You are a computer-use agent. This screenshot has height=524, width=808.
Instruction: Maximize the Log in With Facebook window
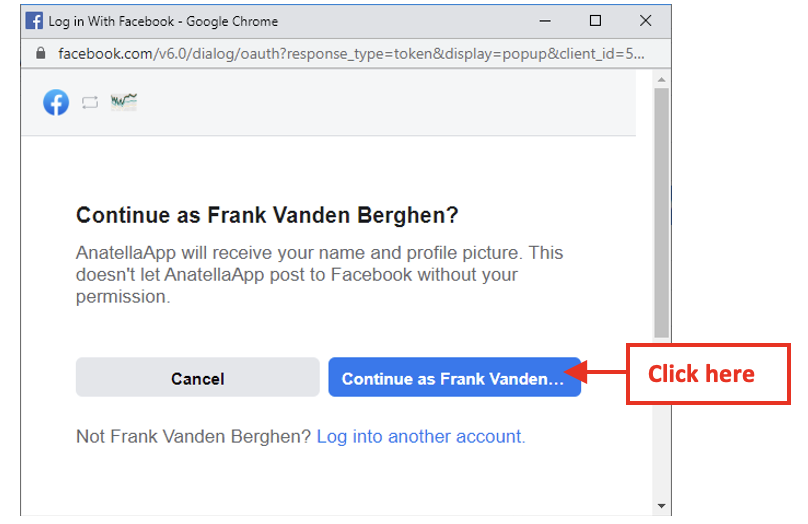(x=595, y=21)
